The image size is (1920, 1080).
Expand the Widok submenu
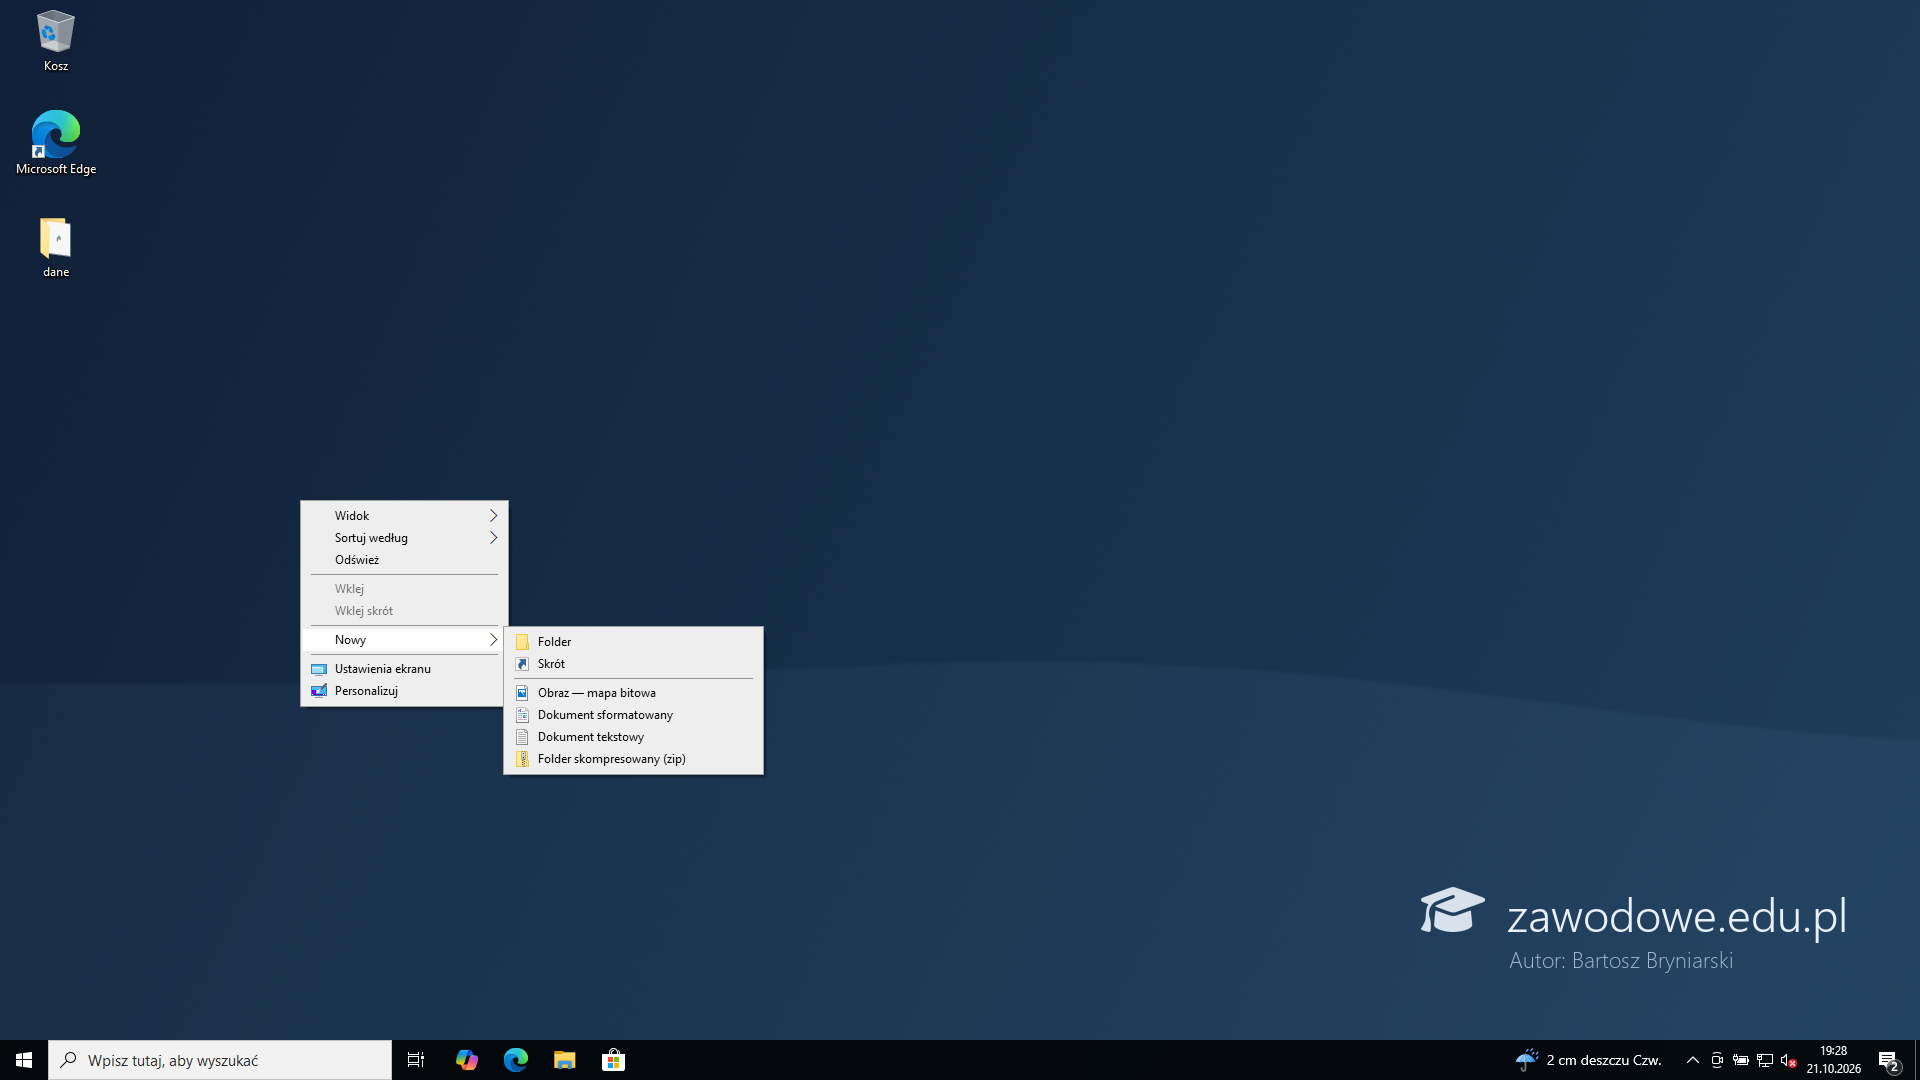pyautogui.click(x=405, y=516)
